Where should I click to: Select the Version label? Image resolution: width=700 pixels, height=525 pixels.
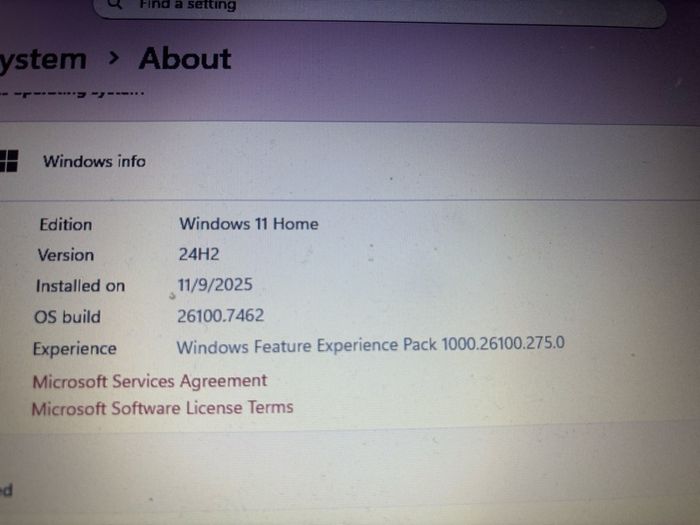[66, 255]
